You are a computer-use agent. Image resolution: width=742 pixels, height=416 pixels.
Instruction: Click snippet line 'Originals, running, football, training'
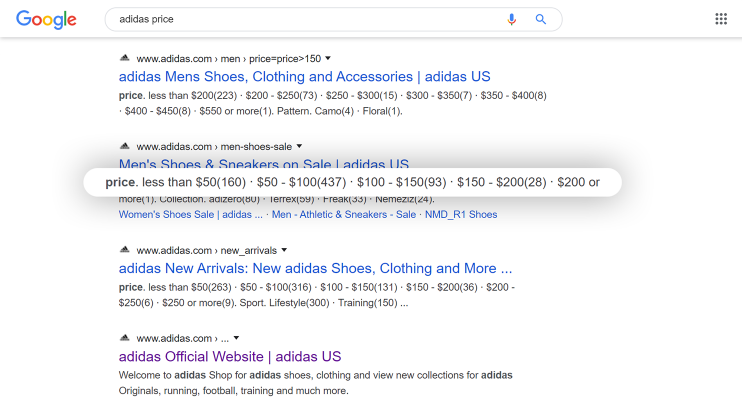tap(233, 391)
